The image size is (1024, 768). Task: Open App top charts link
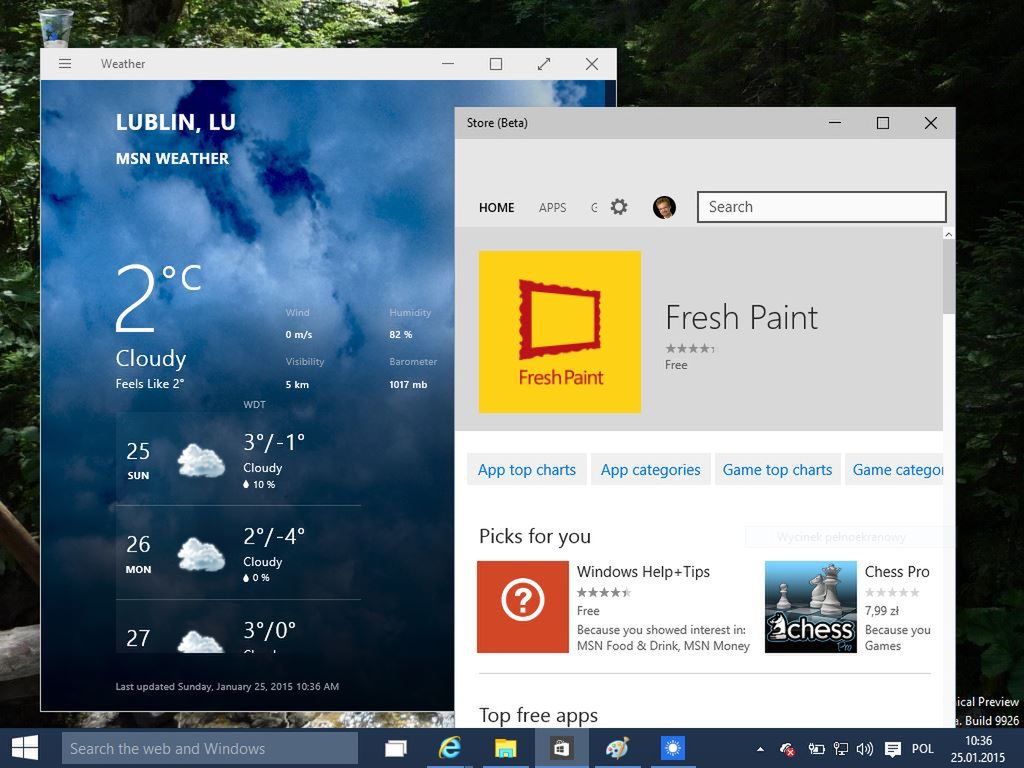[527, 470]
